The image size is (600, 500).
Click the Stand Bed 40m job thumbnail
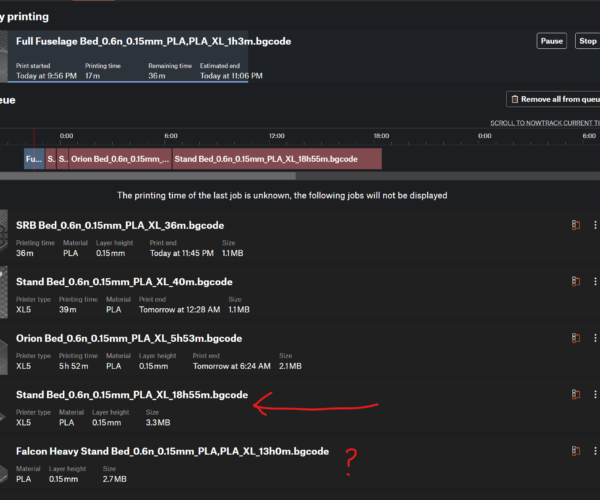click(x=3, y=293)
